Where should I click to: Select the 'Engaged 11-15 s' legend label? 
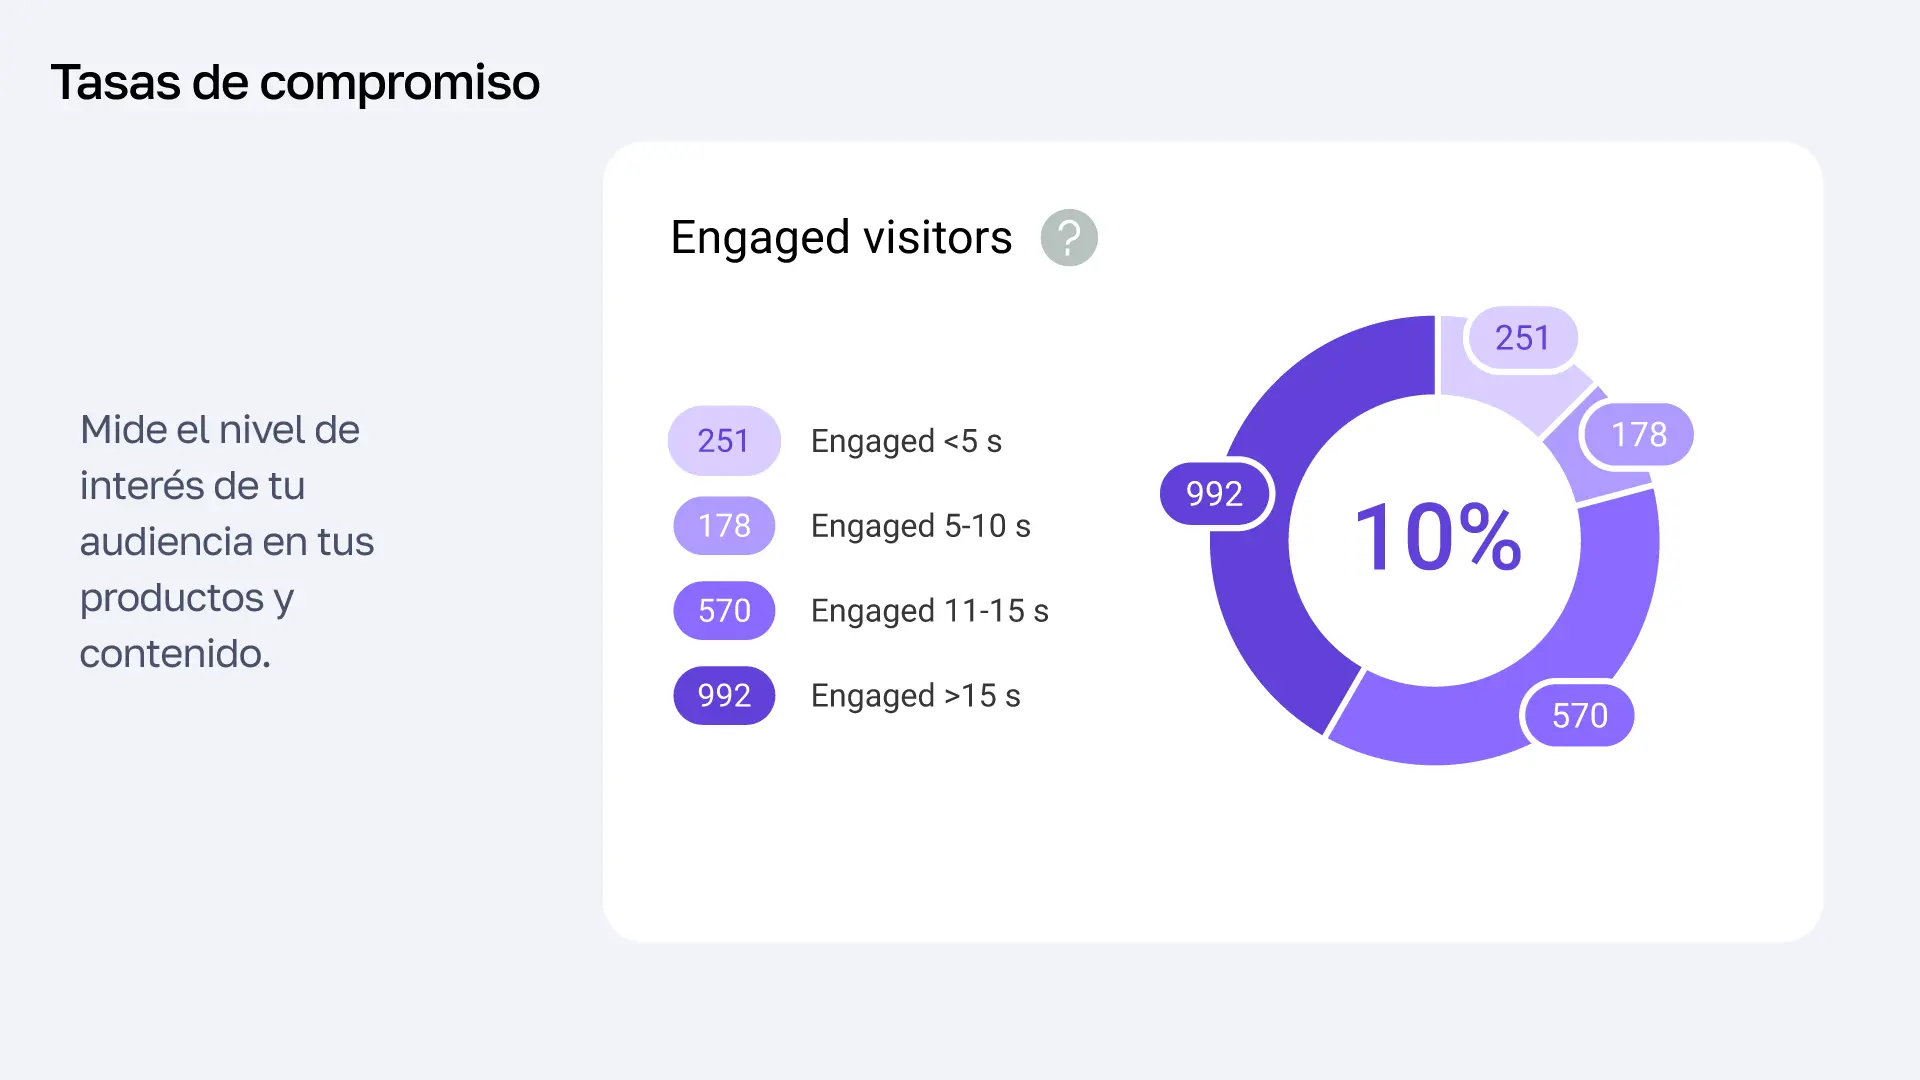click(929, 611)
